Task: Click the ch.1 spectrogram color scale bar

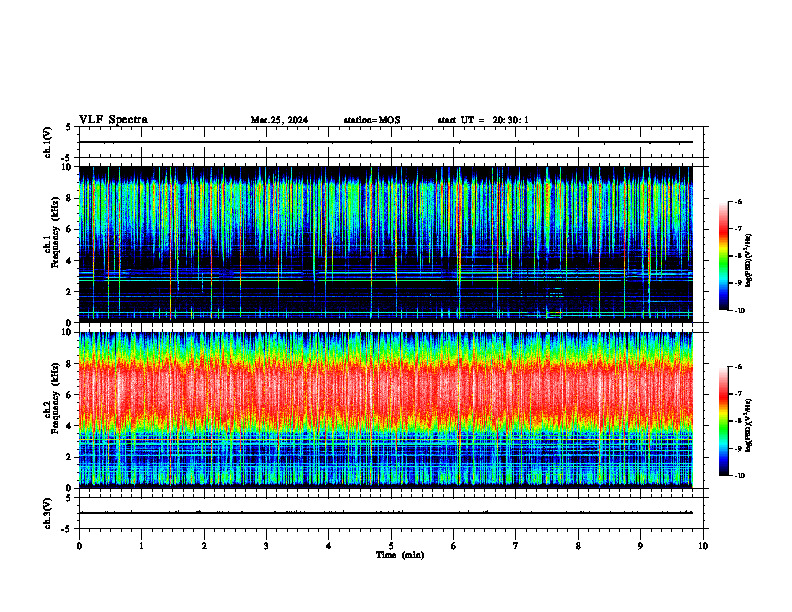Action: [x=724, y=256]
